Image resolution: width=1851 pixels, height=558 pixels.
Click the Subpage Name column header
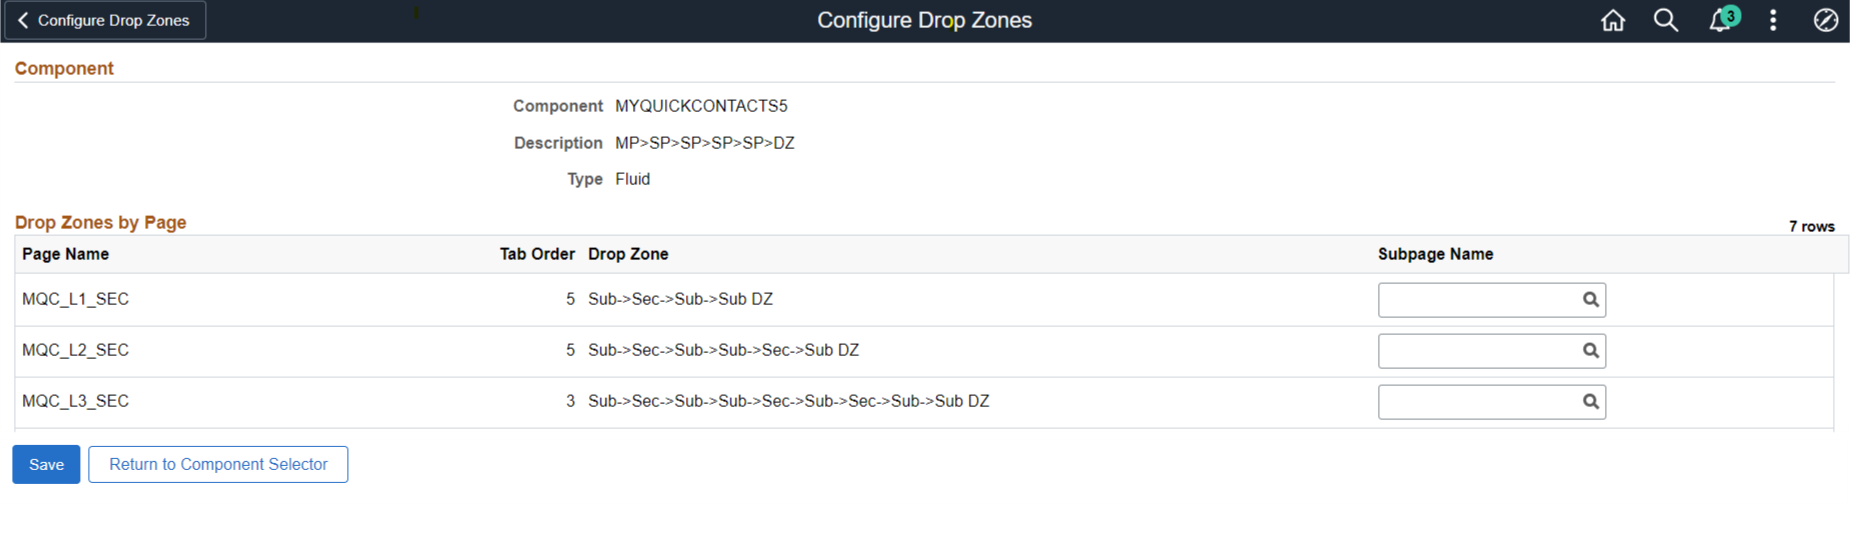[1435, 254]
